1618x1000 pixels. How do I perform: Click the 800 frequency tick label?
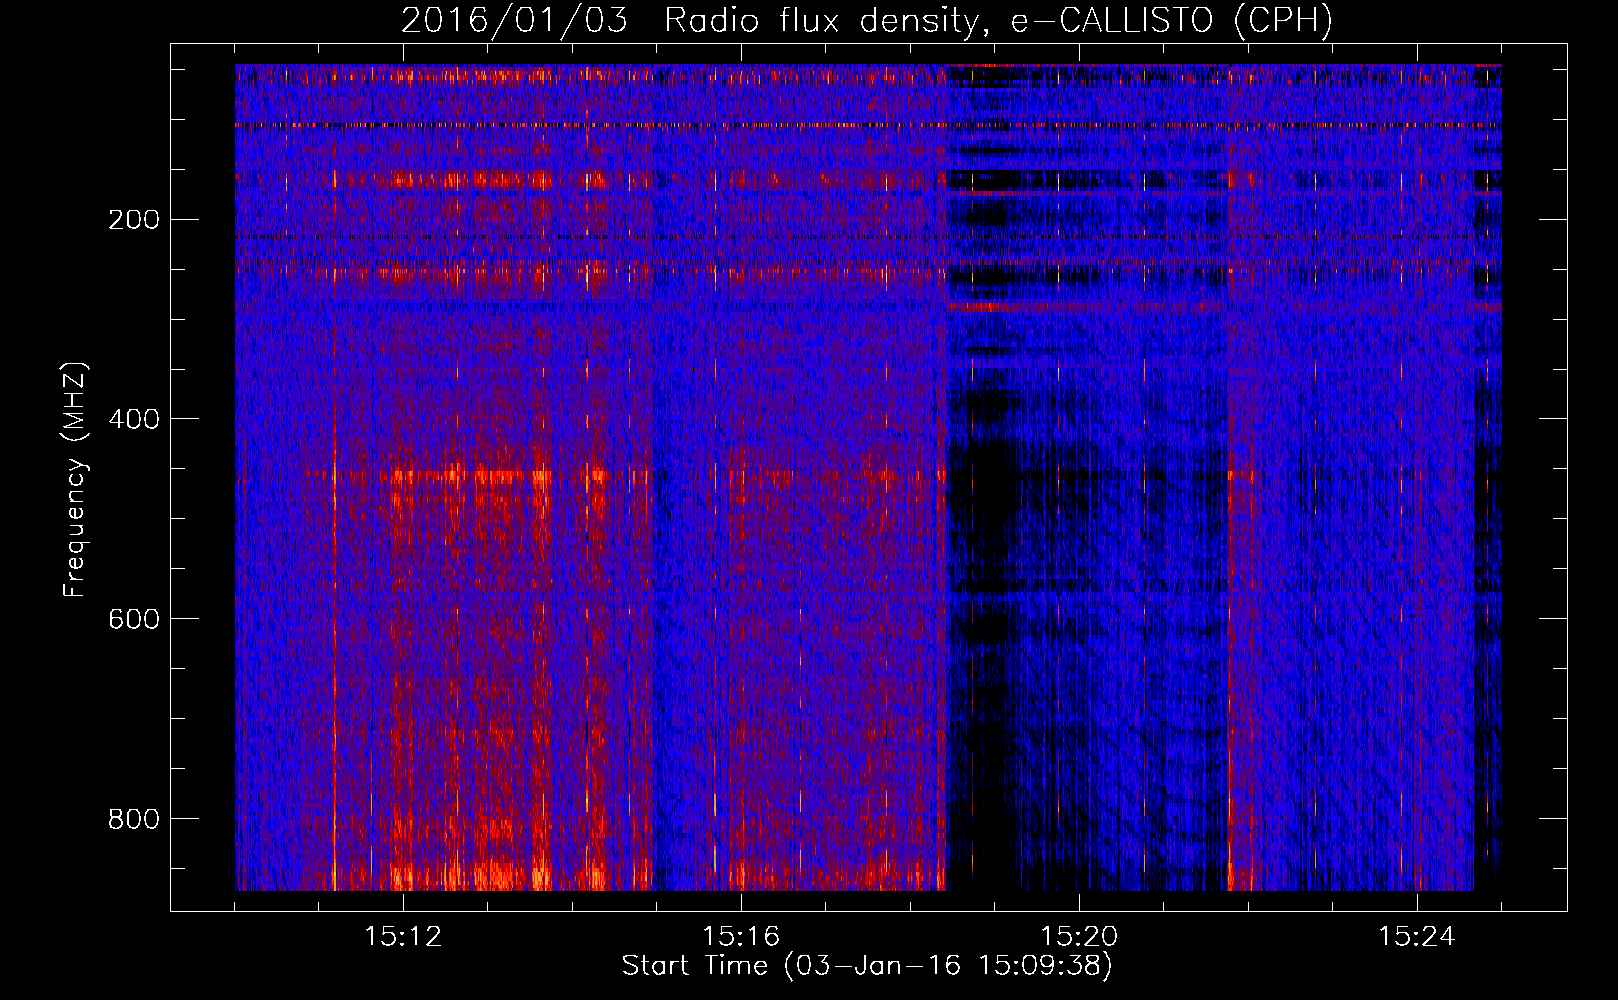tap(134, 819)
